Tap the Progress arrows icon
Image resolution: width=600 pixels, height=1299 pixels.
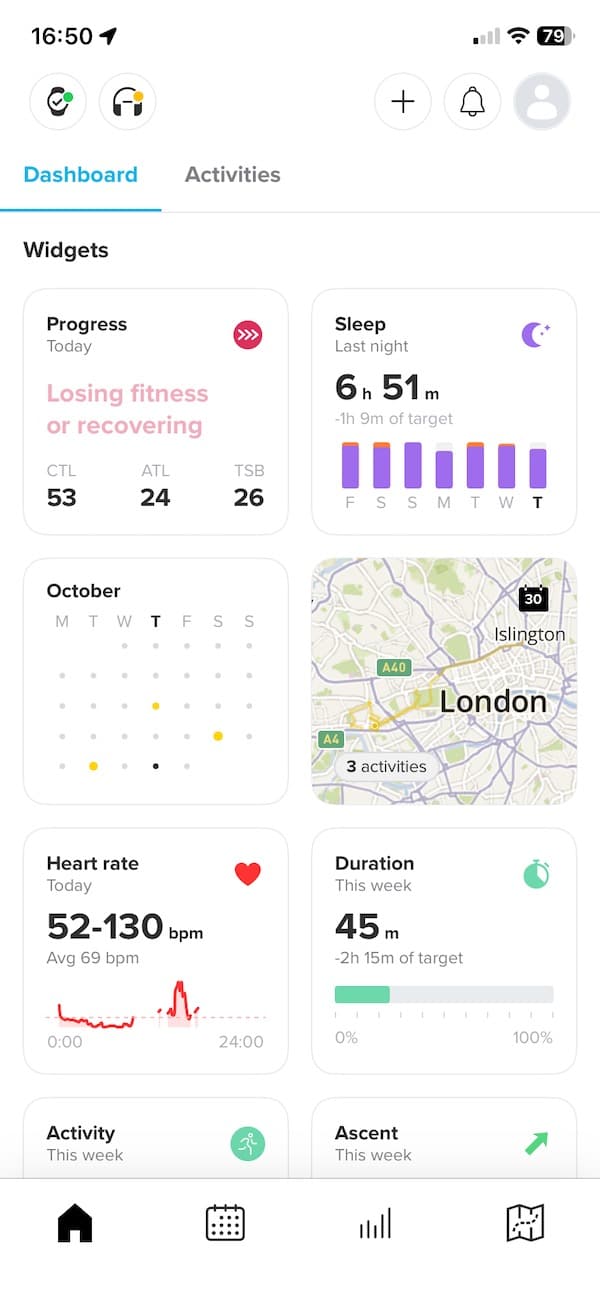[247, 335]
